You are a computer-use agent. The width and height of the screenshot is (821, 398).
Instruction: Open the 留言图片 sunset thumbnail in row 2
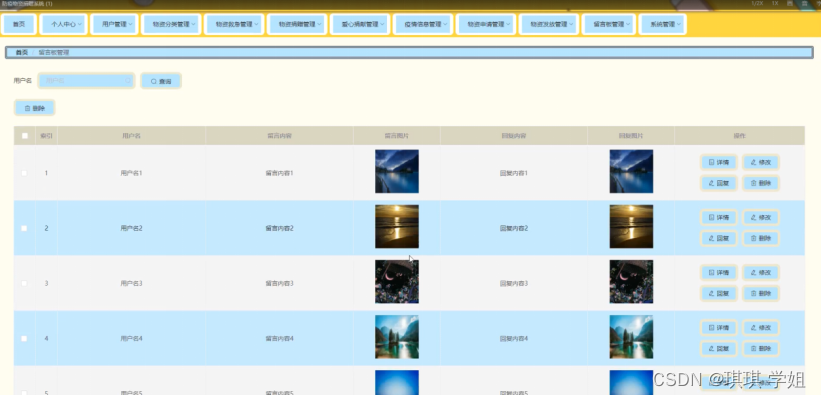point(397,226)
